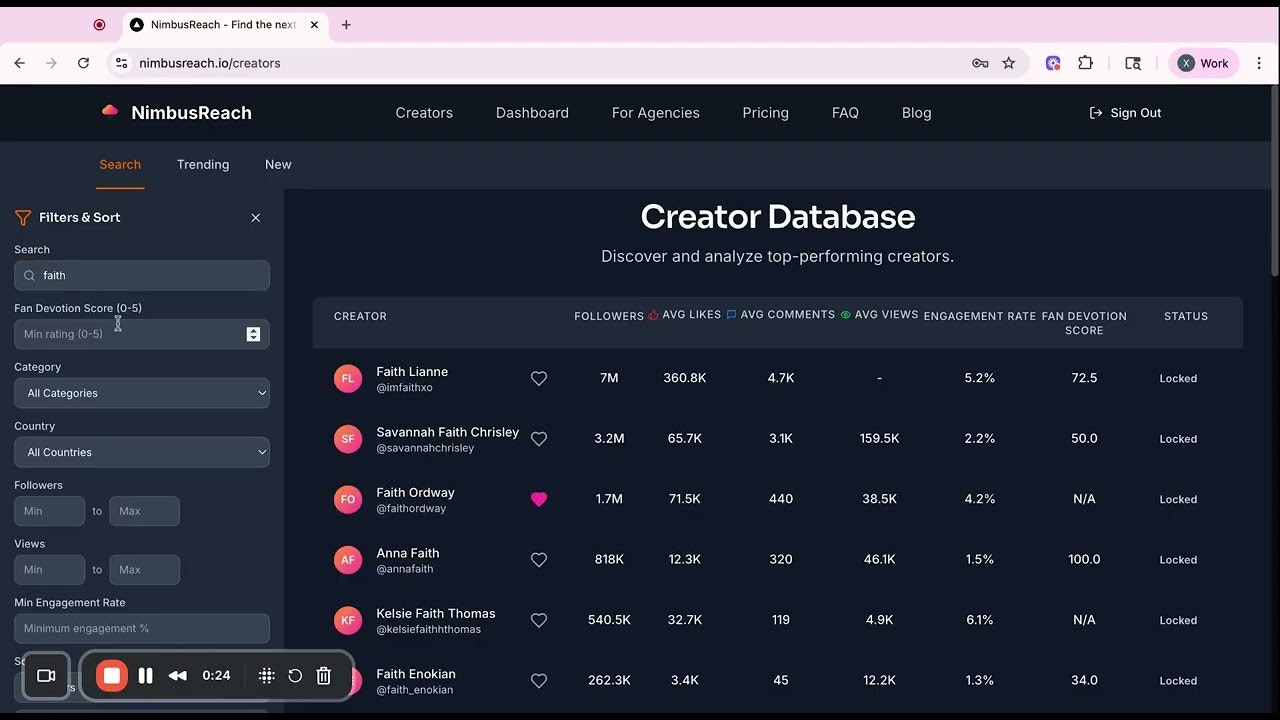
Task: Open For Agencies in the navigation
Action: pos(656,113)
